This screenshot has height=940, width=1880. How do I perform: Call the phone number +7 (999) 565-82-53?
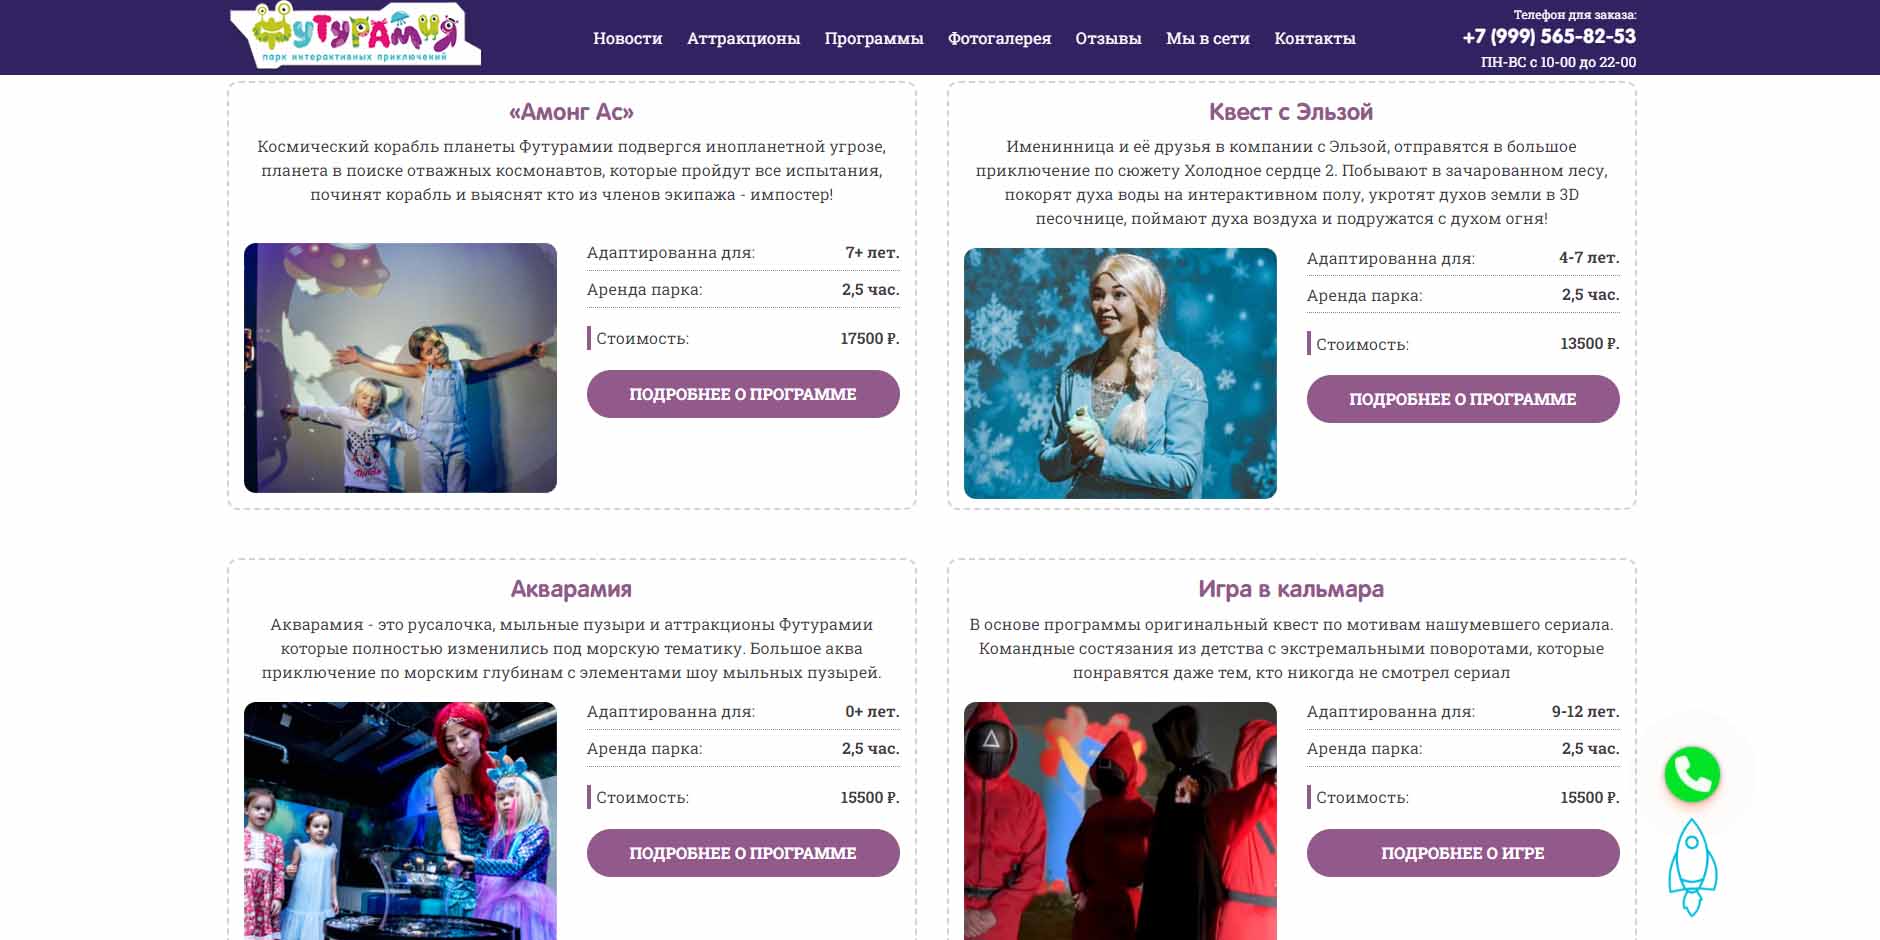click(x=1549, y=37)
